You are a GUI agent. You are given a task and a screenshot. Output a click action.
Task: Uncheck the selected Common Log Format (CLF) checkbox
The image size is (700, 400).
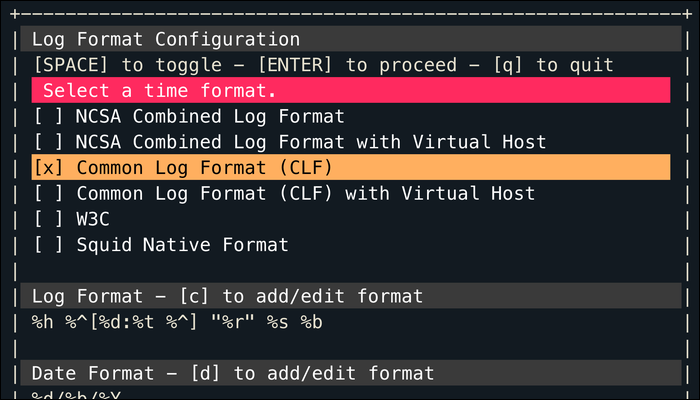pyautogui.click(x=49, y=167)
